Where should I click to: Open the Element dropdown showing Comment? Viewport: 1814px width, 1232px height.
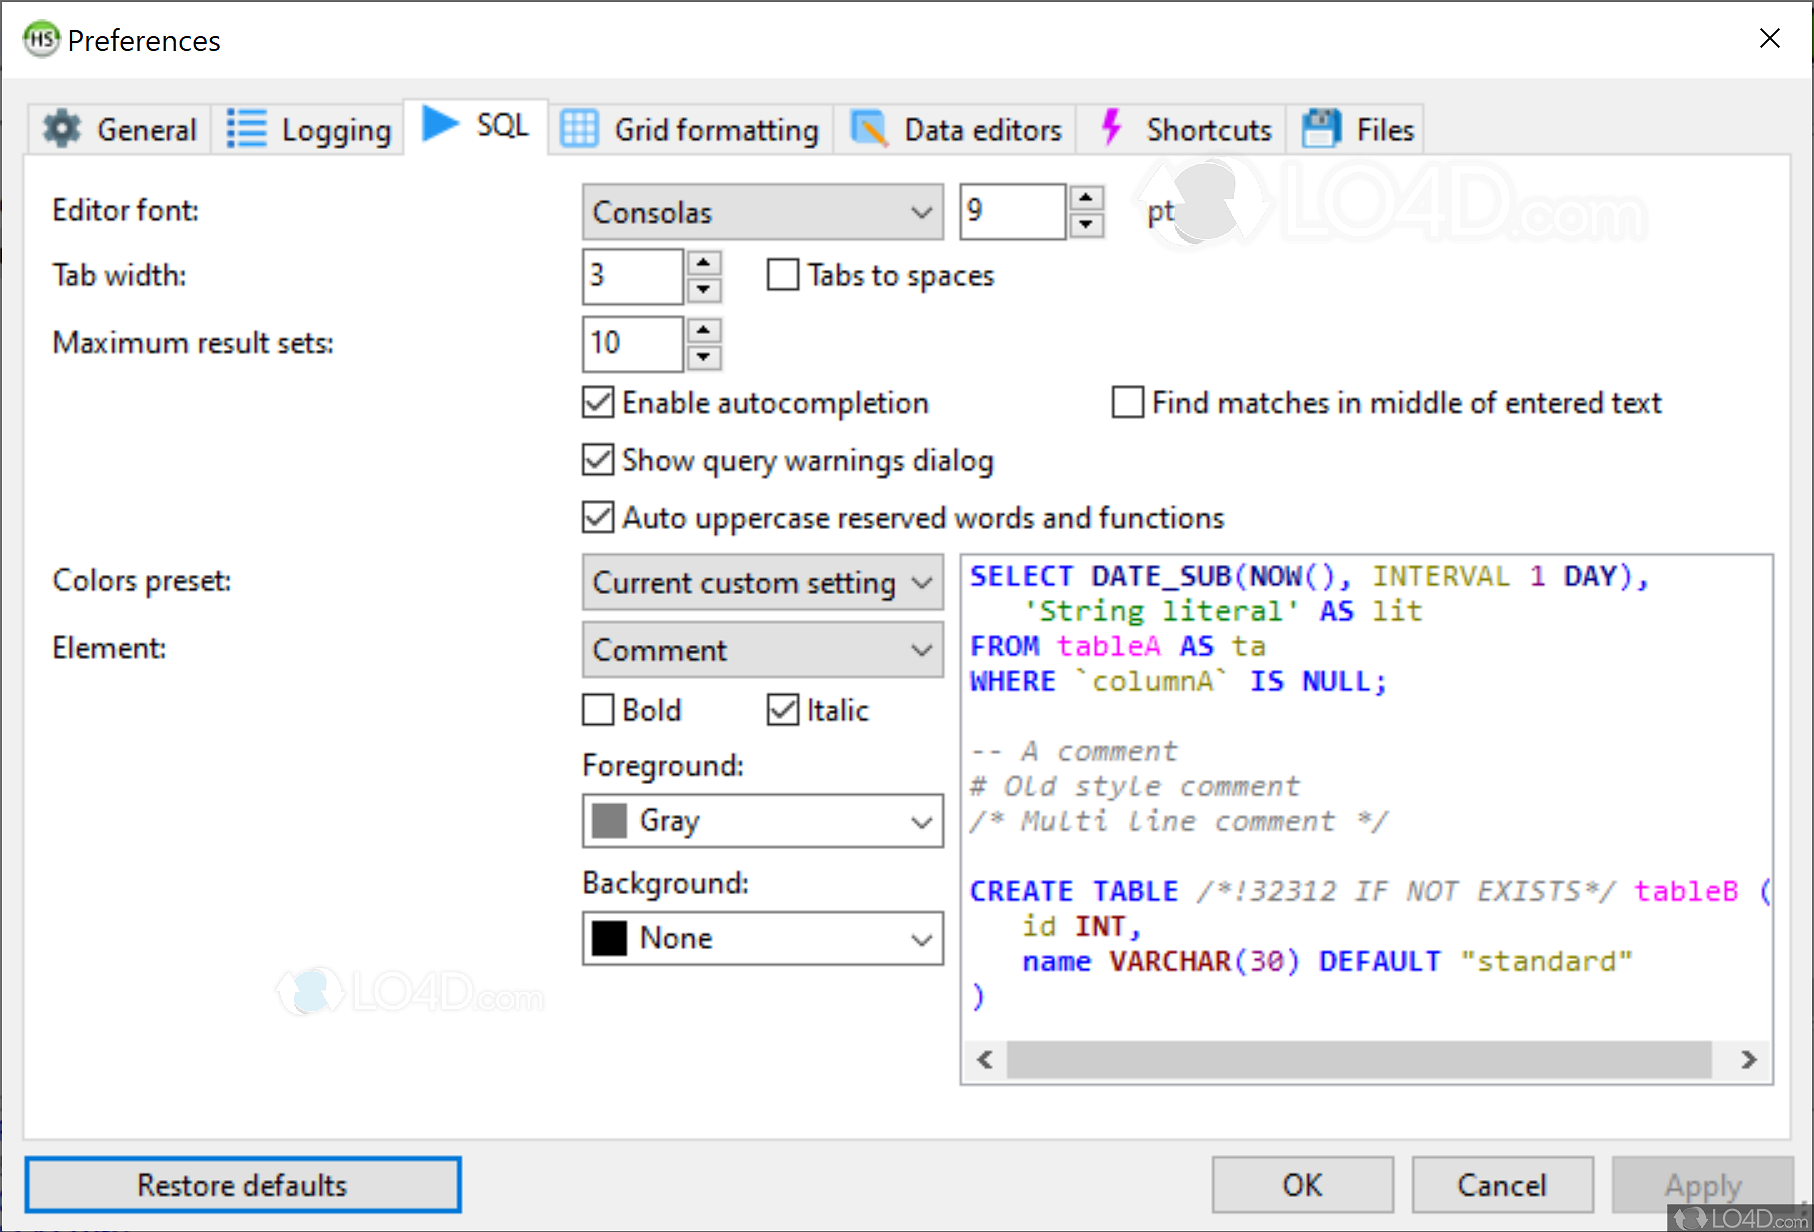tap(761, 649)
